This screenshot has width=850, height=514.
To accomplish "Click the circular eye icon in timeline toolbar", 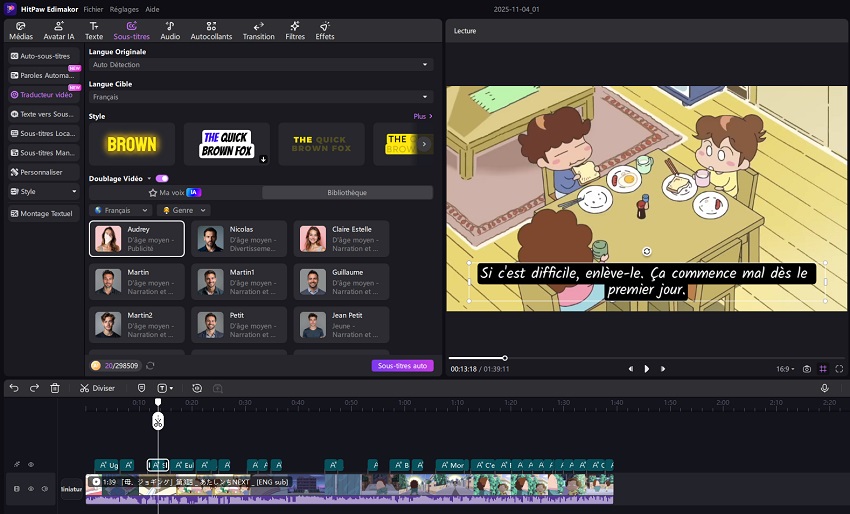I will coord(197,388).
